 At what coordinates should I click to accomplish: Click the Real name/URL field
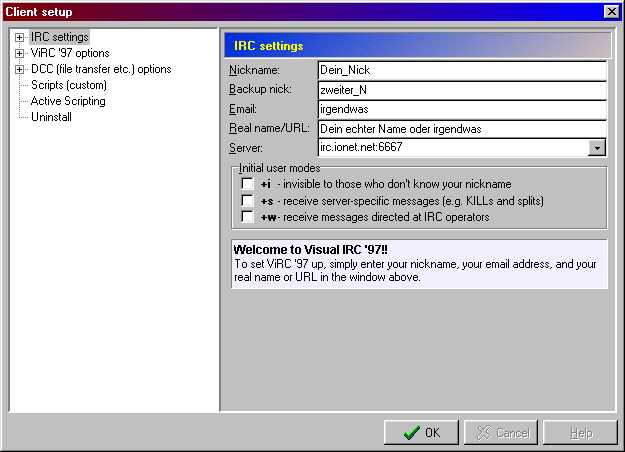click(462, 129)
